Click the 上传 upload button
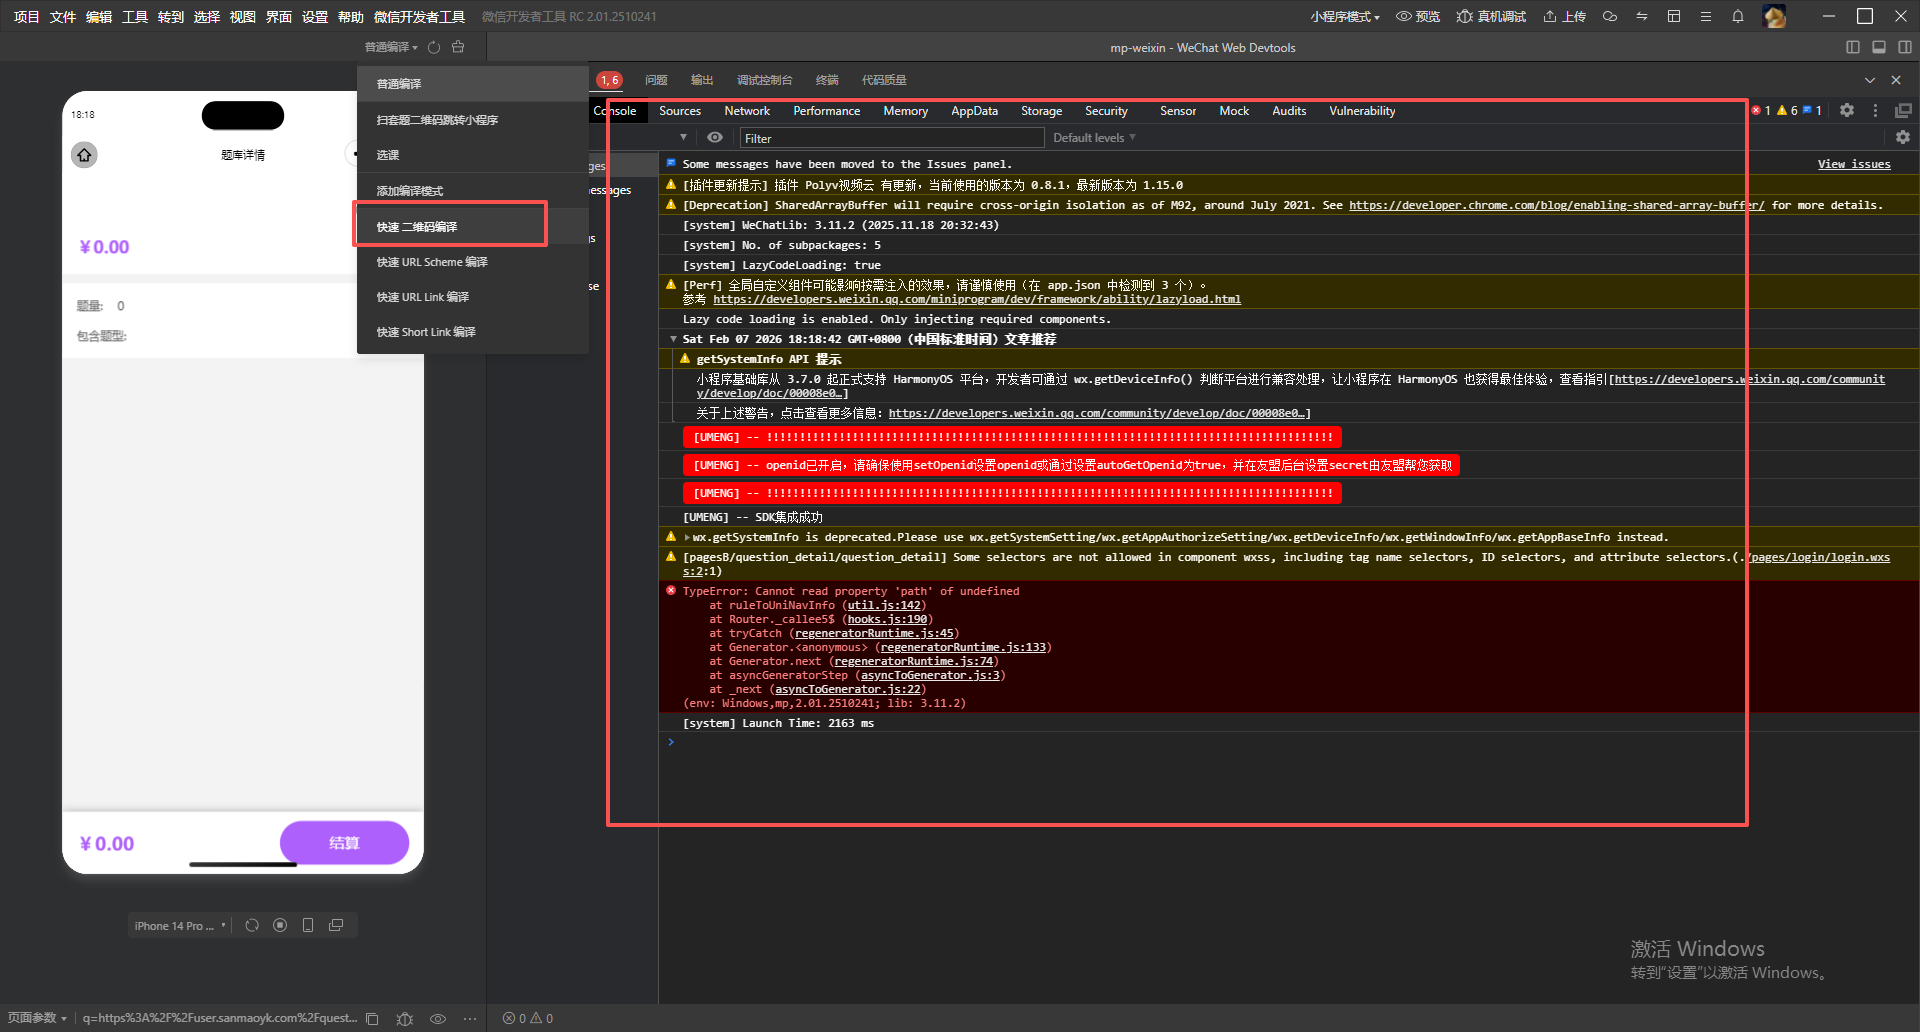Viewport: 1920px width, 1032px height. [x=1565, y=16]
